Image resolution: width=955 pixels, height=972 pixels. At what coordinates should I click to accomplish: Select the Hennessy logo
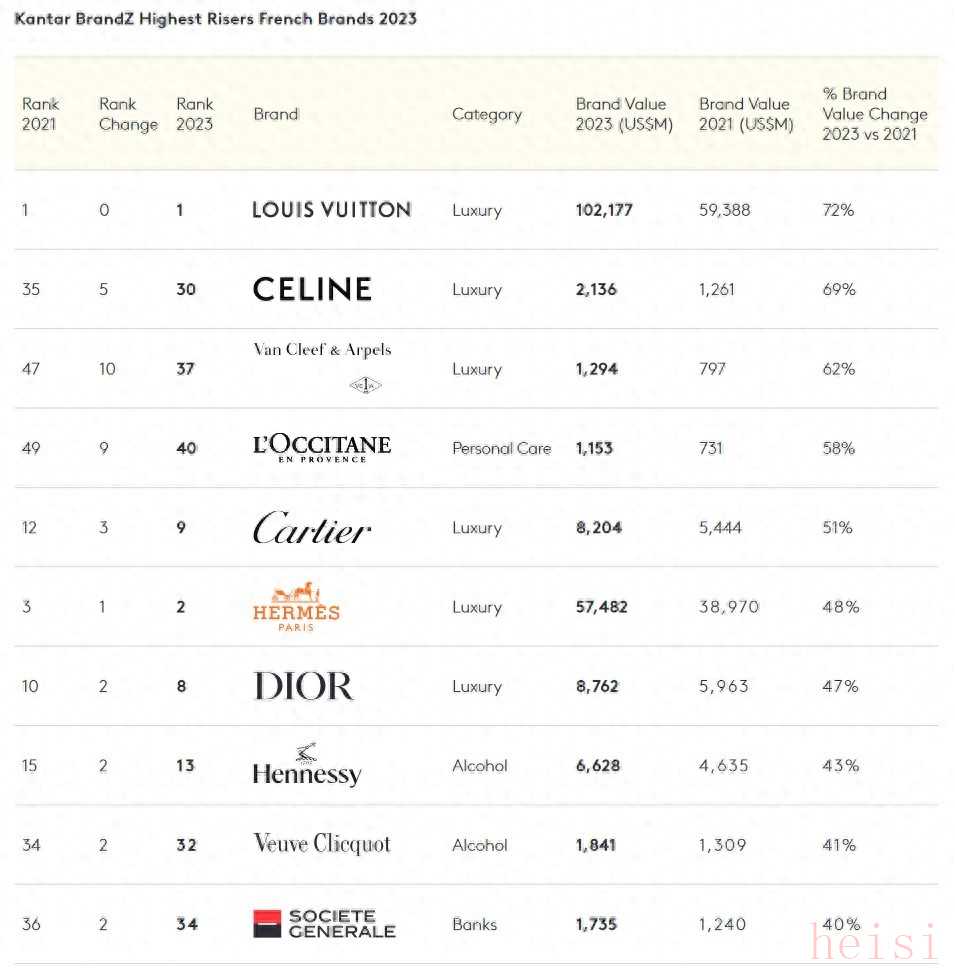306,766
